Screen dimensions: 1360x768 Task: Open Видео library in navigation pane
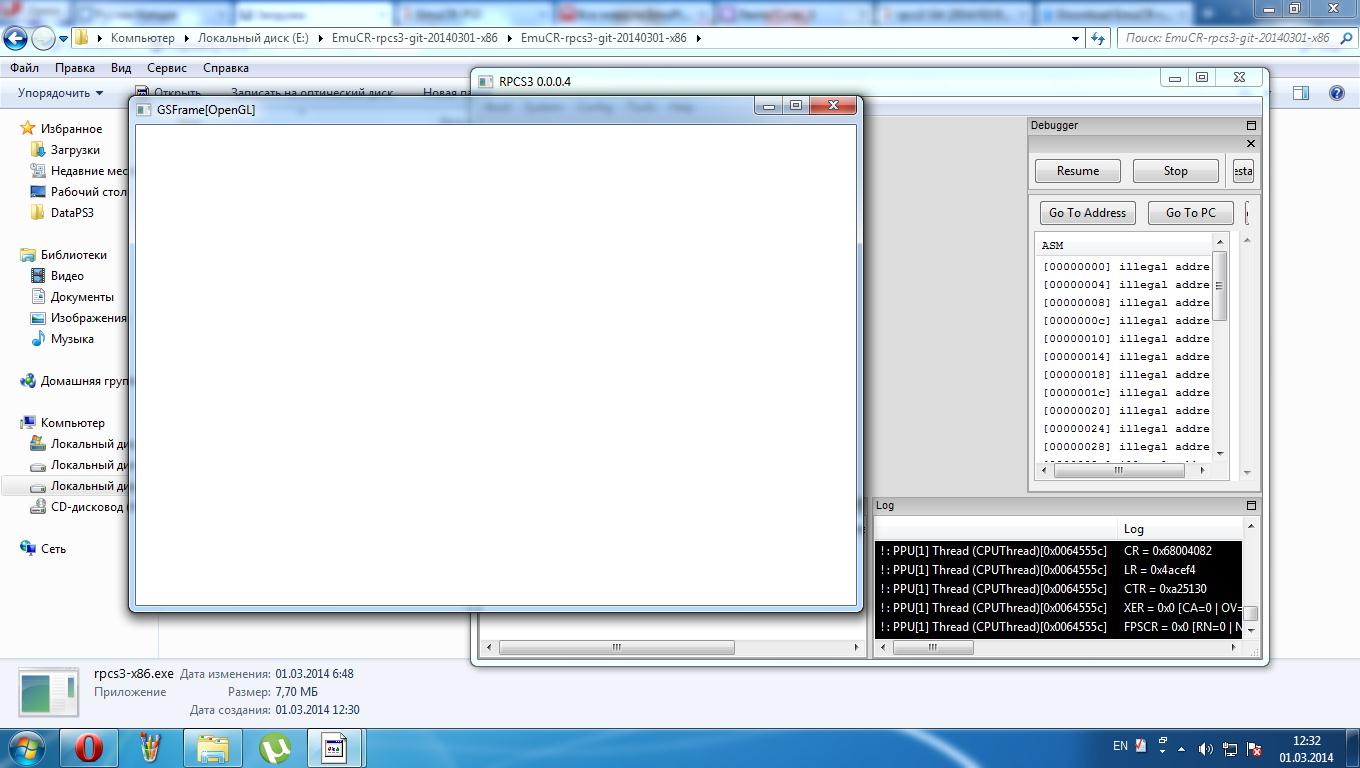coord(67,276)
